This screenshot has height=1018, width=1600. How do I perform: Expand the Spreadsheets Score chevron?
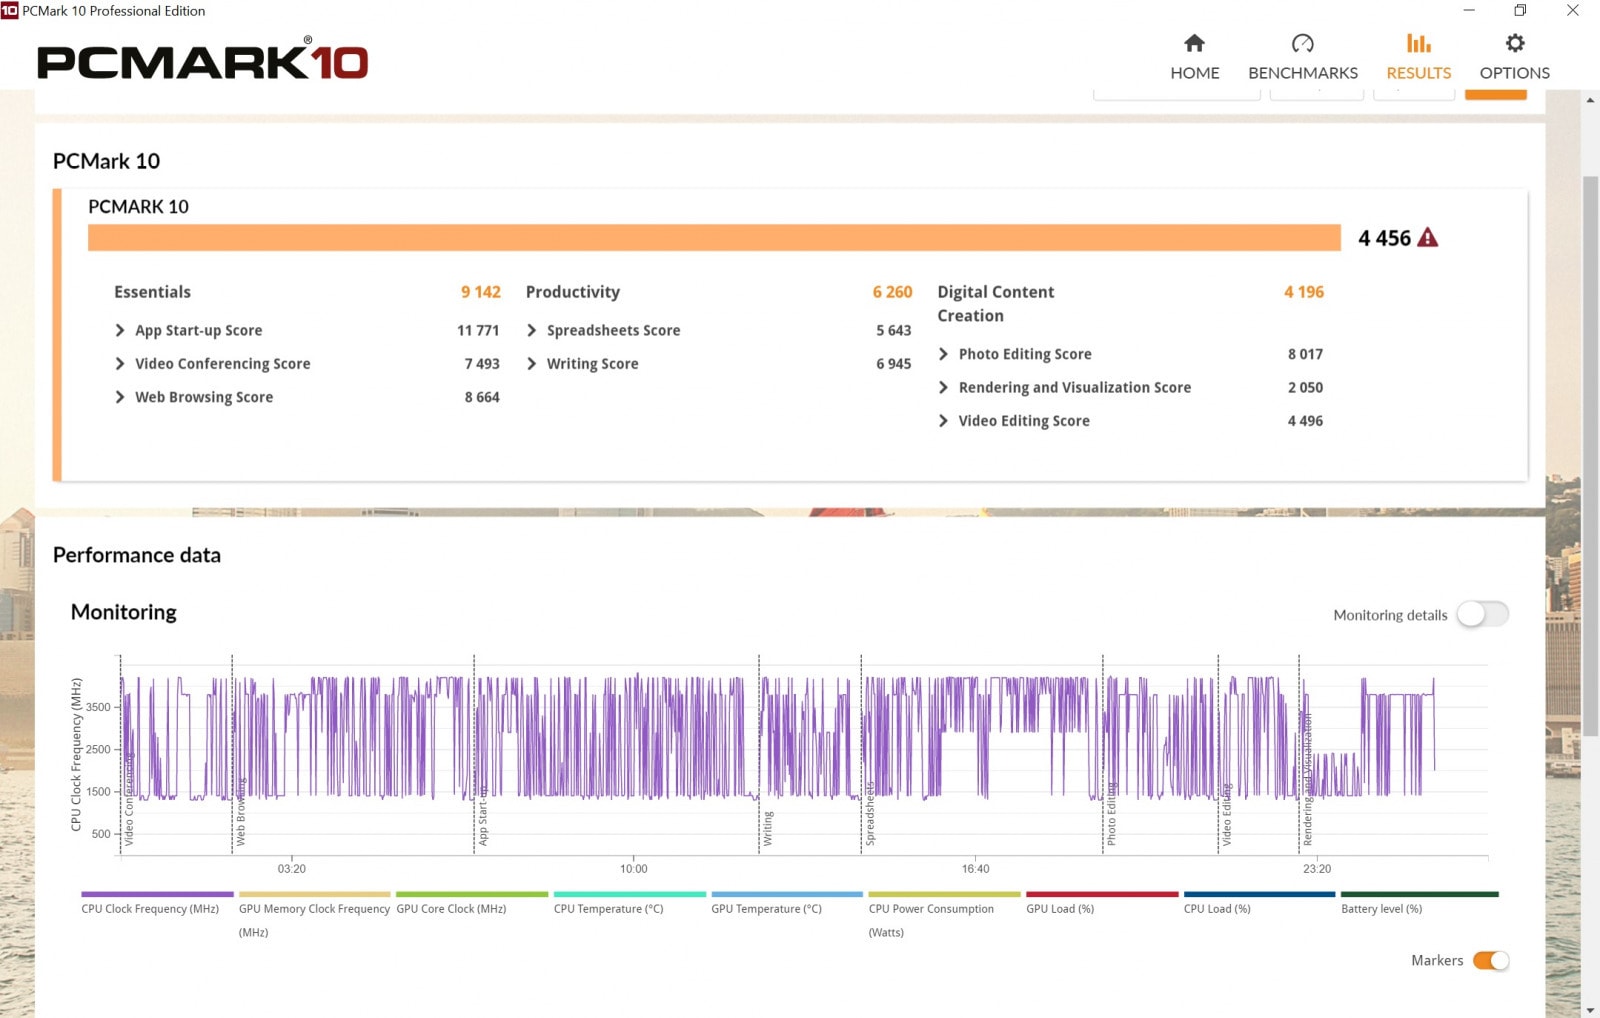point(532,330)
